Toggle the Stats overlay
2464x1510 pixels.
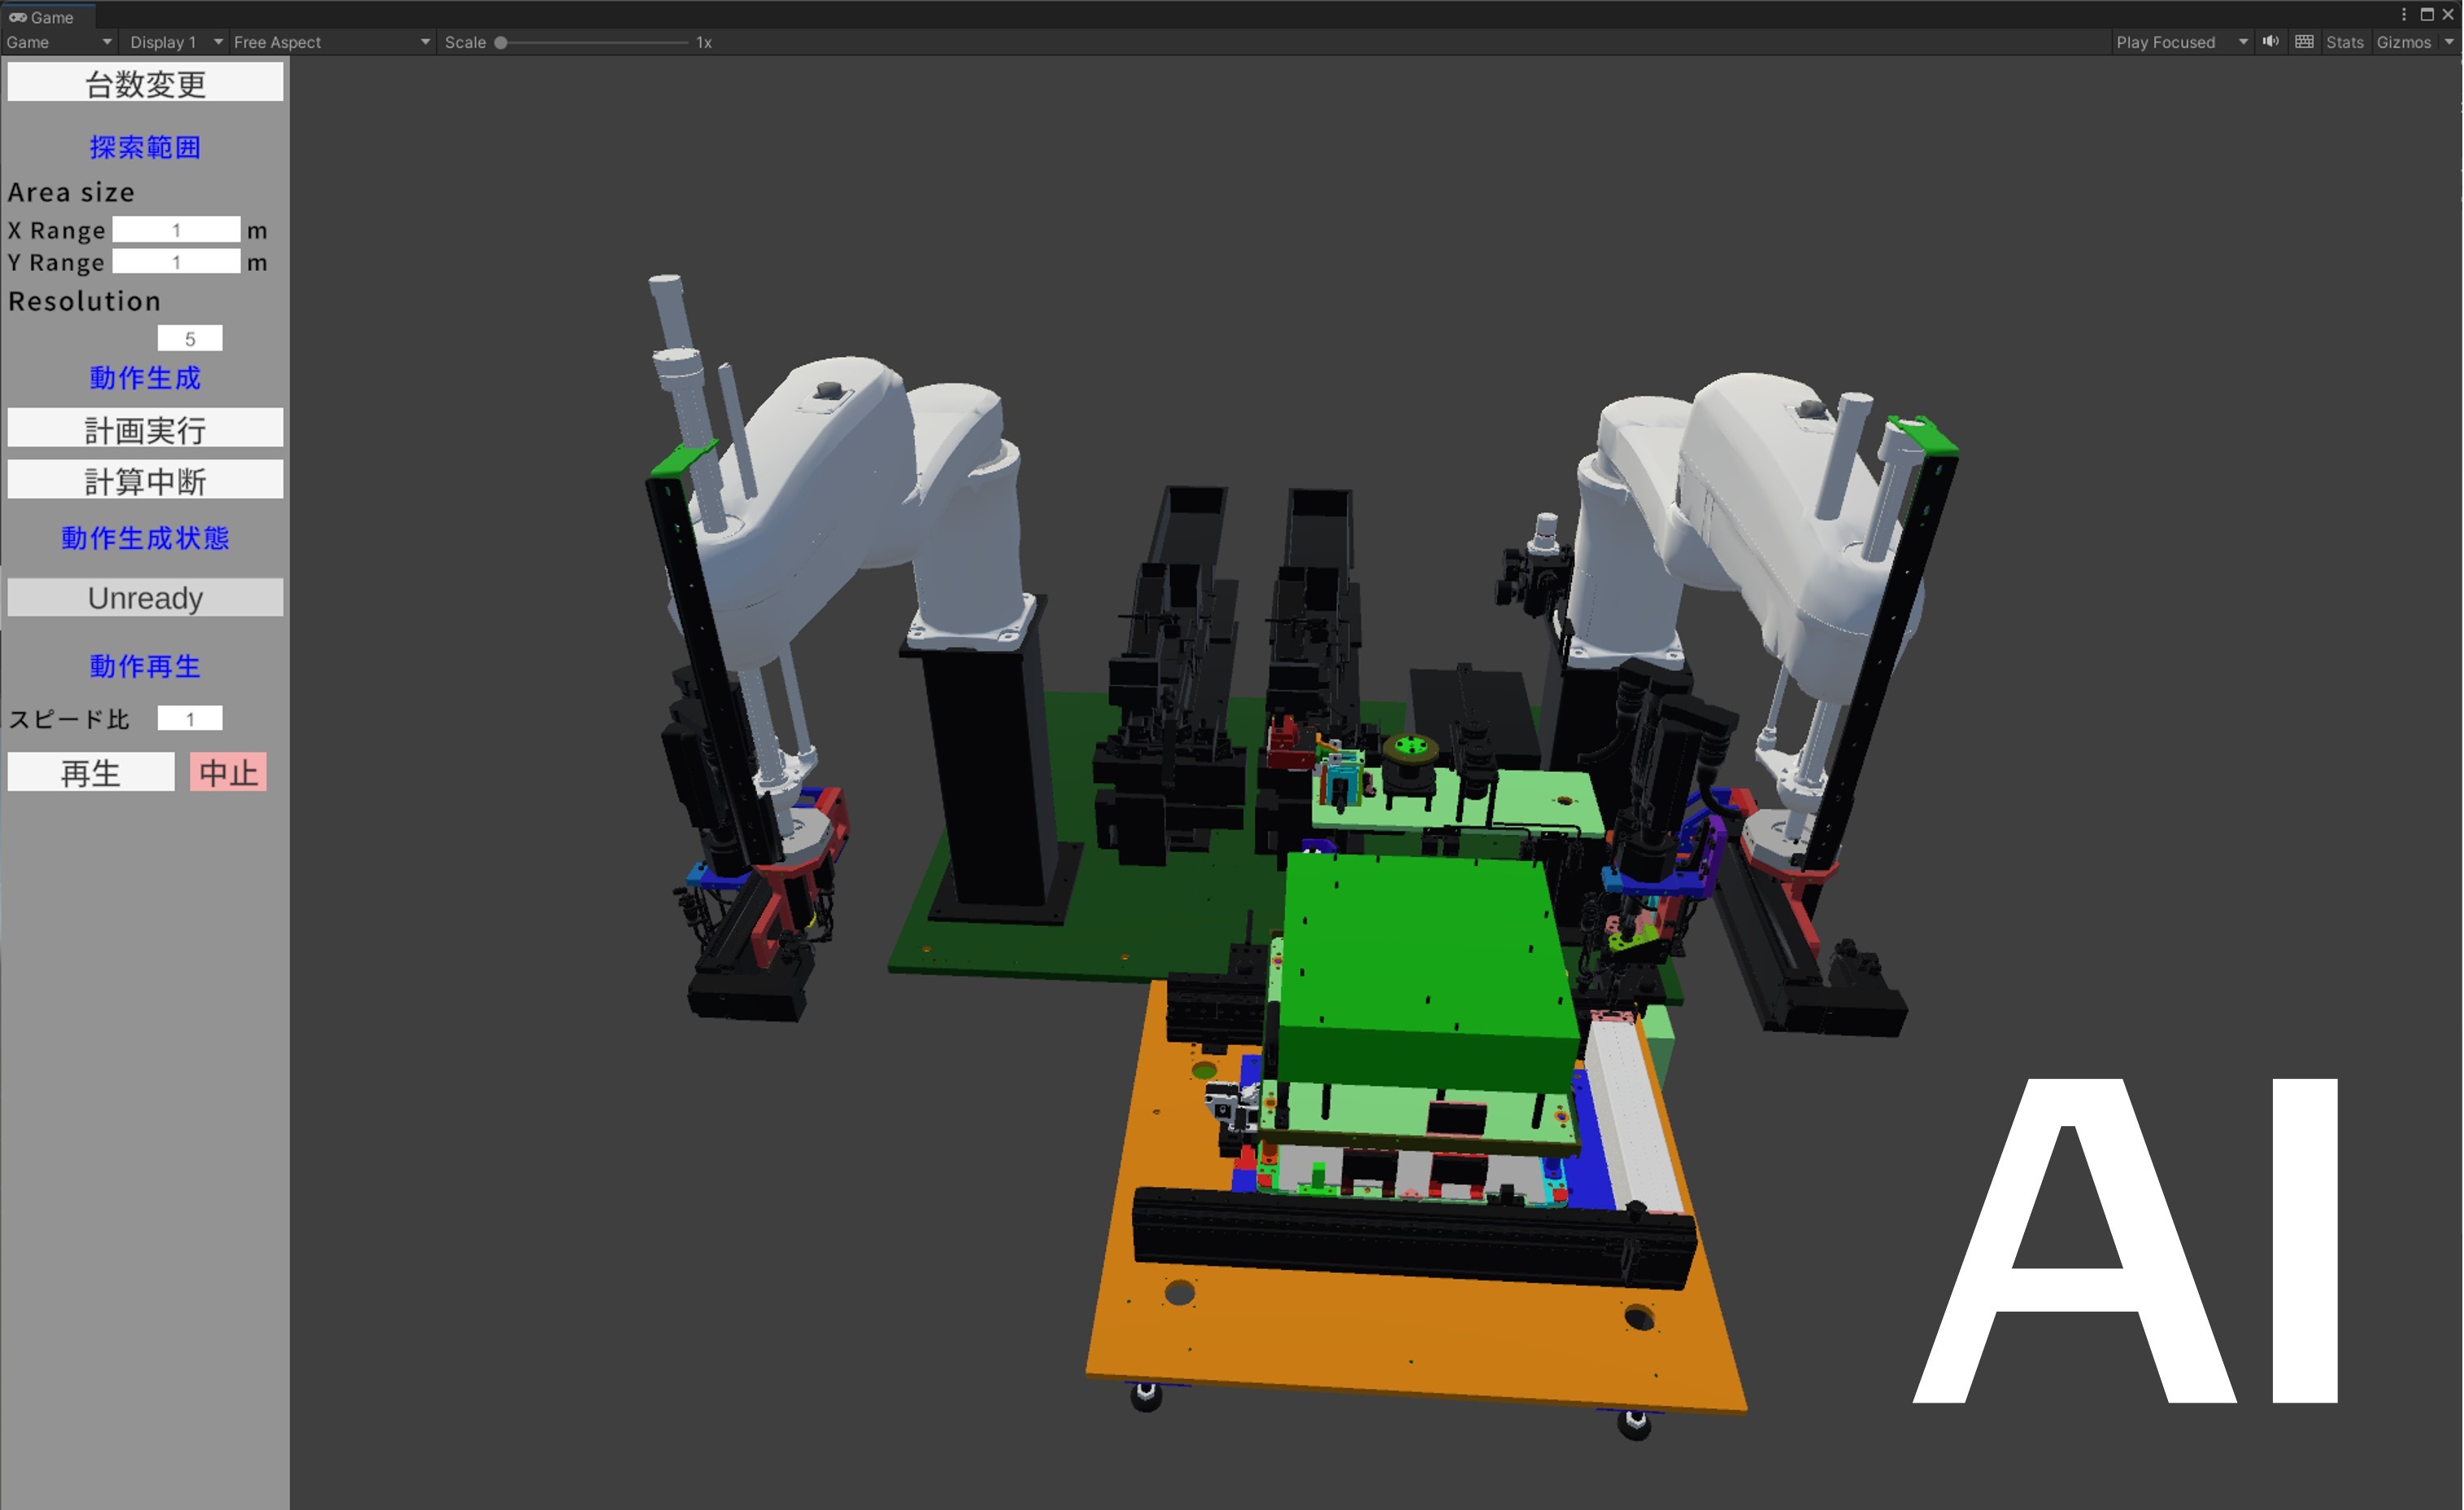(2344, 42)
